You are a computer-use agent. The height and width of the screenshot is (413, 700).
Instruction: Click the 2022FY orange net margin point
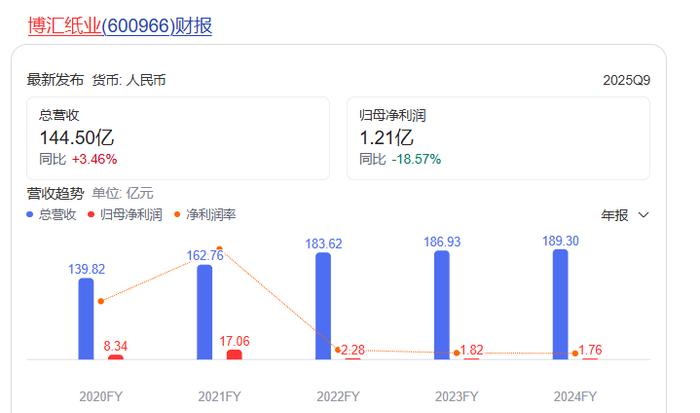coord(338,350)
